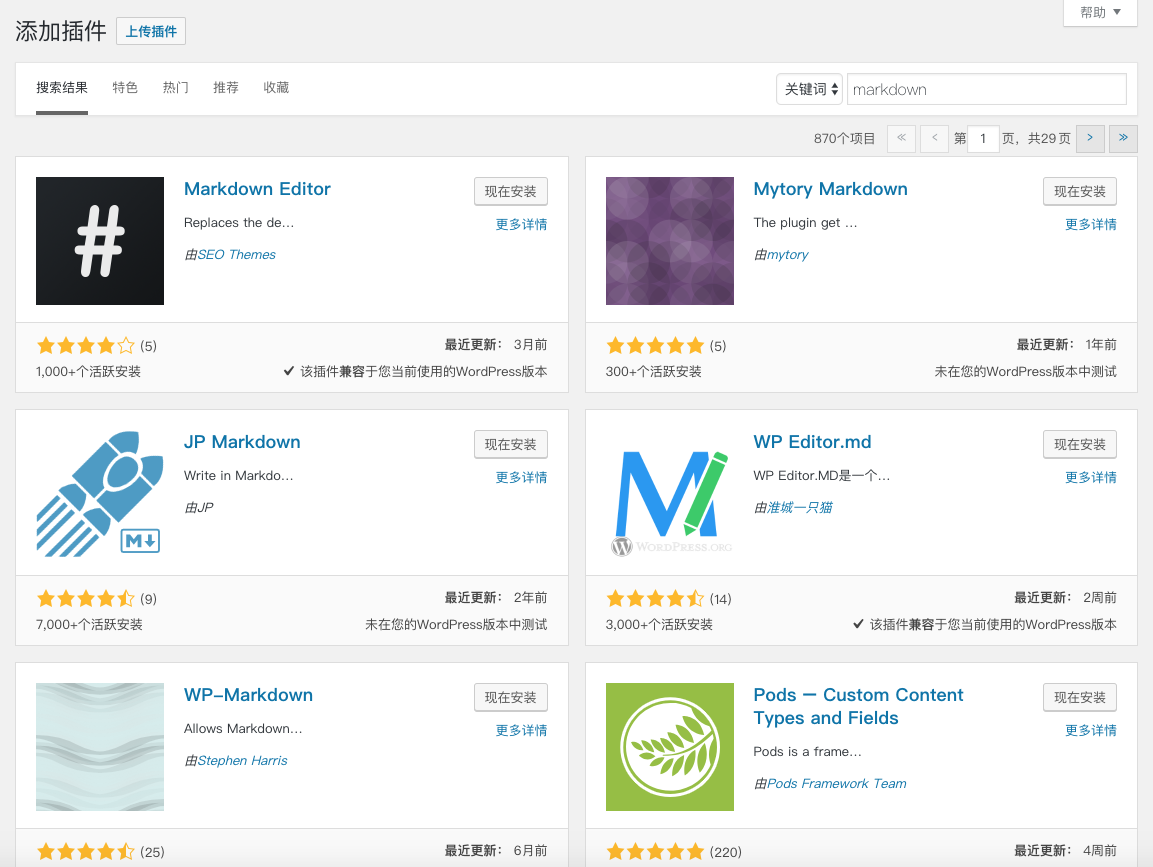View 更多详情 for JP Markdown

[521, 477]
